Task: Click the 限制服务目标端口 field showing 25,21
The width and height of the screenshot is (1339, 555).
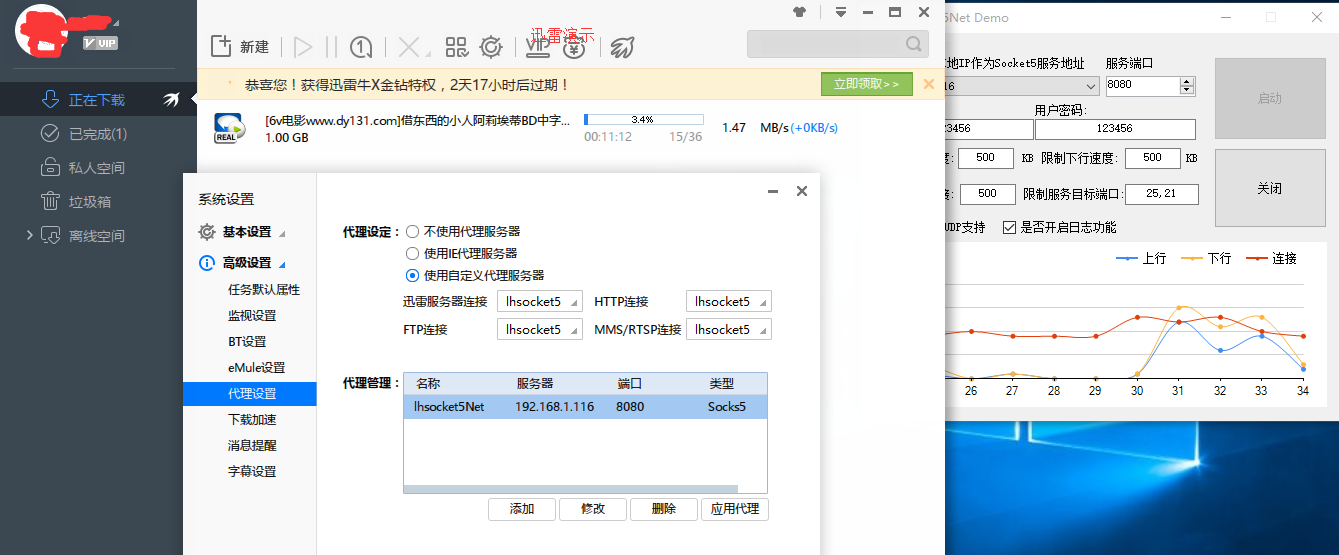Action: 1162,194
